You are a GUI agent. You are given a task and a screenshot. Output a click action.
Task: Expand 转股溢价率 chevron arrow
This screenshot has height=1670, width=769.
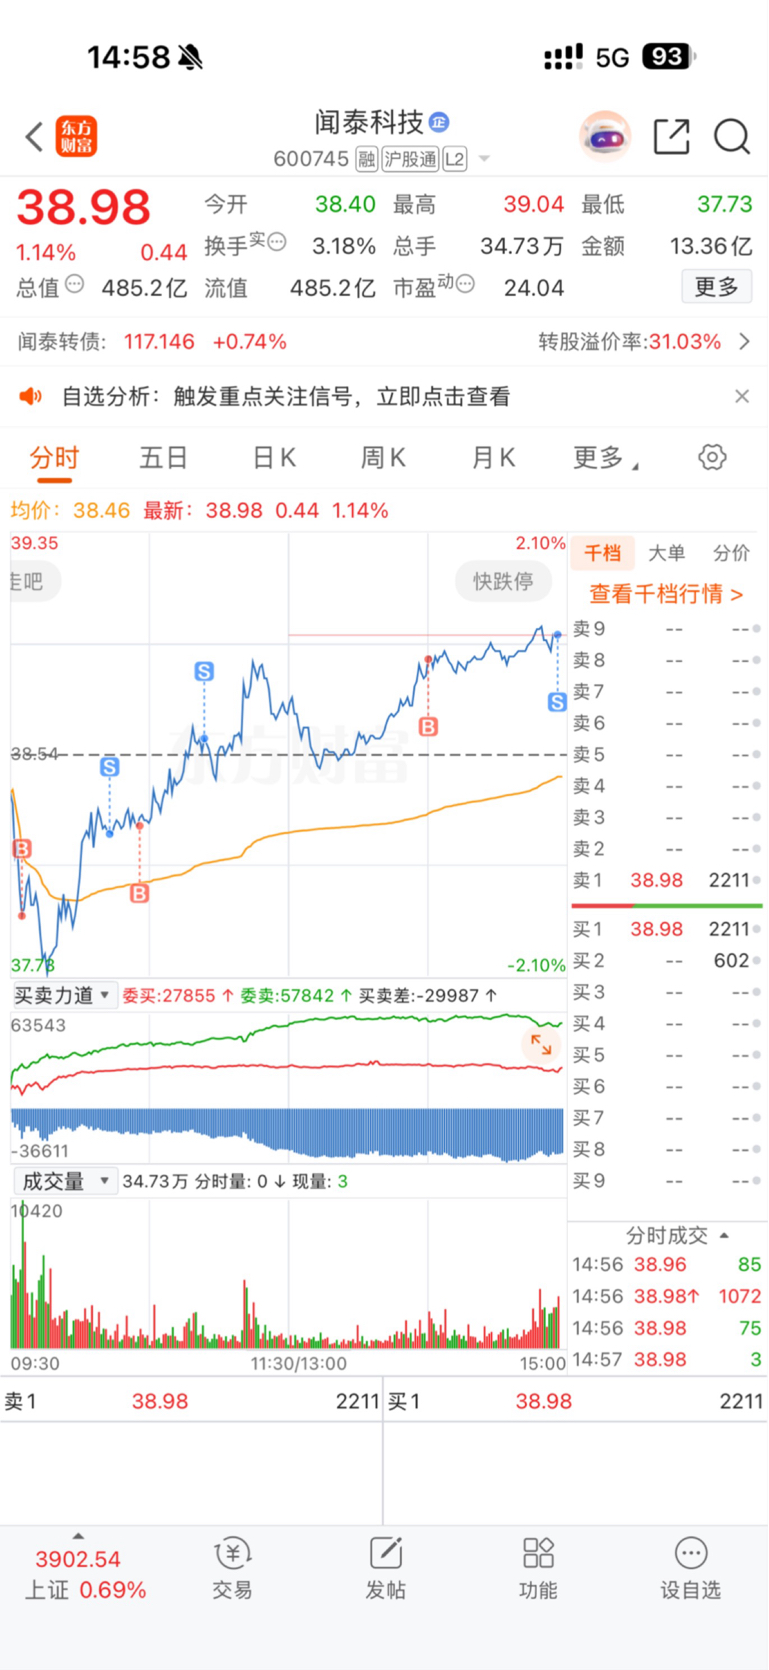tap(744, 342)
